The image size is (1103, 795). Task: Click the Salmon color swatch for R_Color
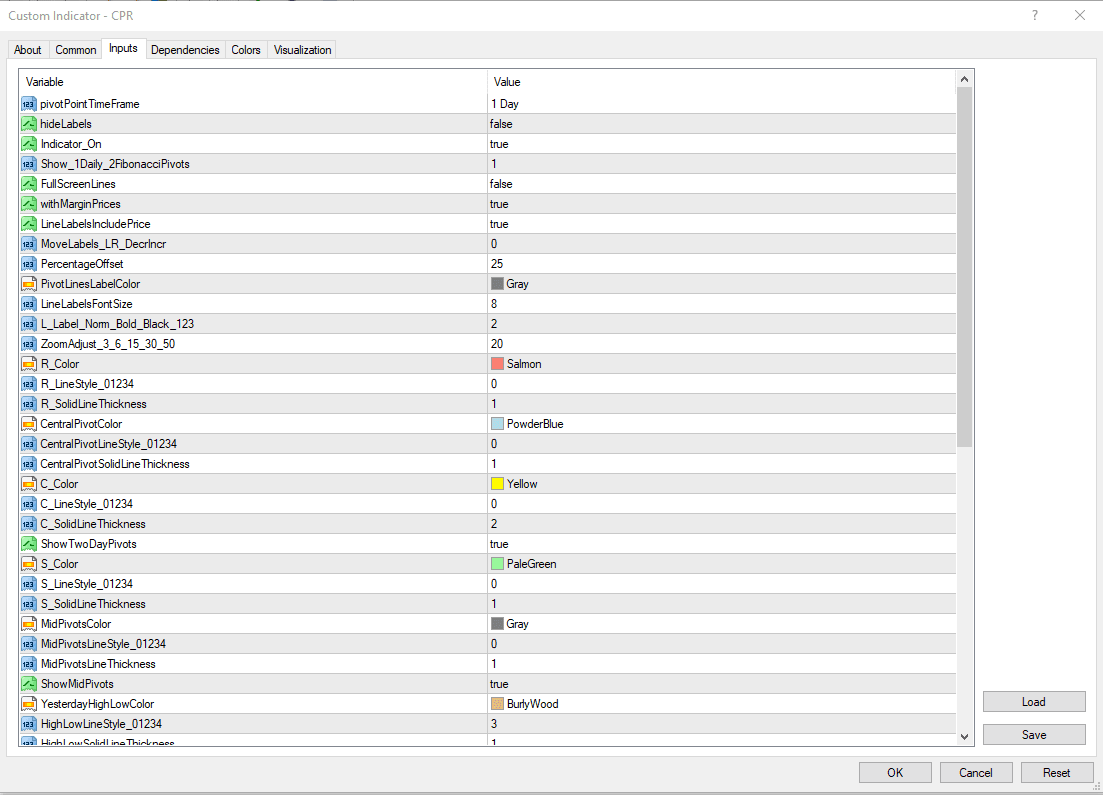[497, 364]
